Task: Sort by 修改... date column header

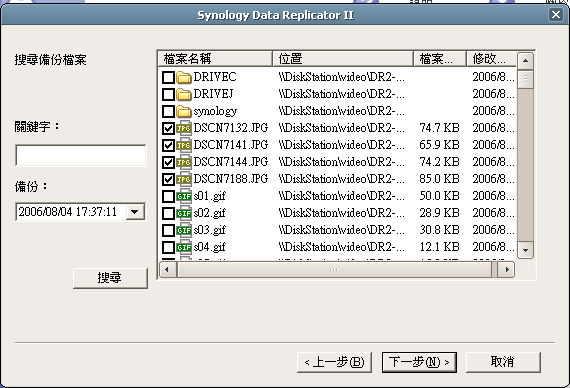Action: (x=491, y=59)
